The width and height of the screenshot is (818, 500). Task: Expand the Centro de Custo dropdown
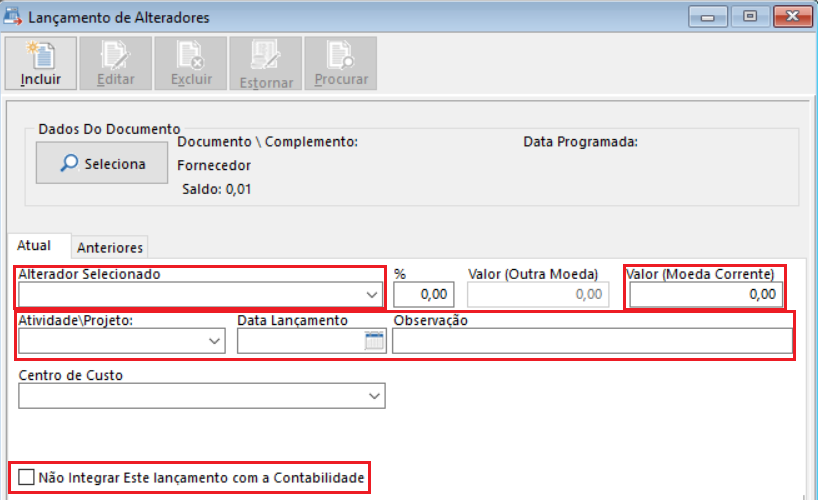click(374, 396)
